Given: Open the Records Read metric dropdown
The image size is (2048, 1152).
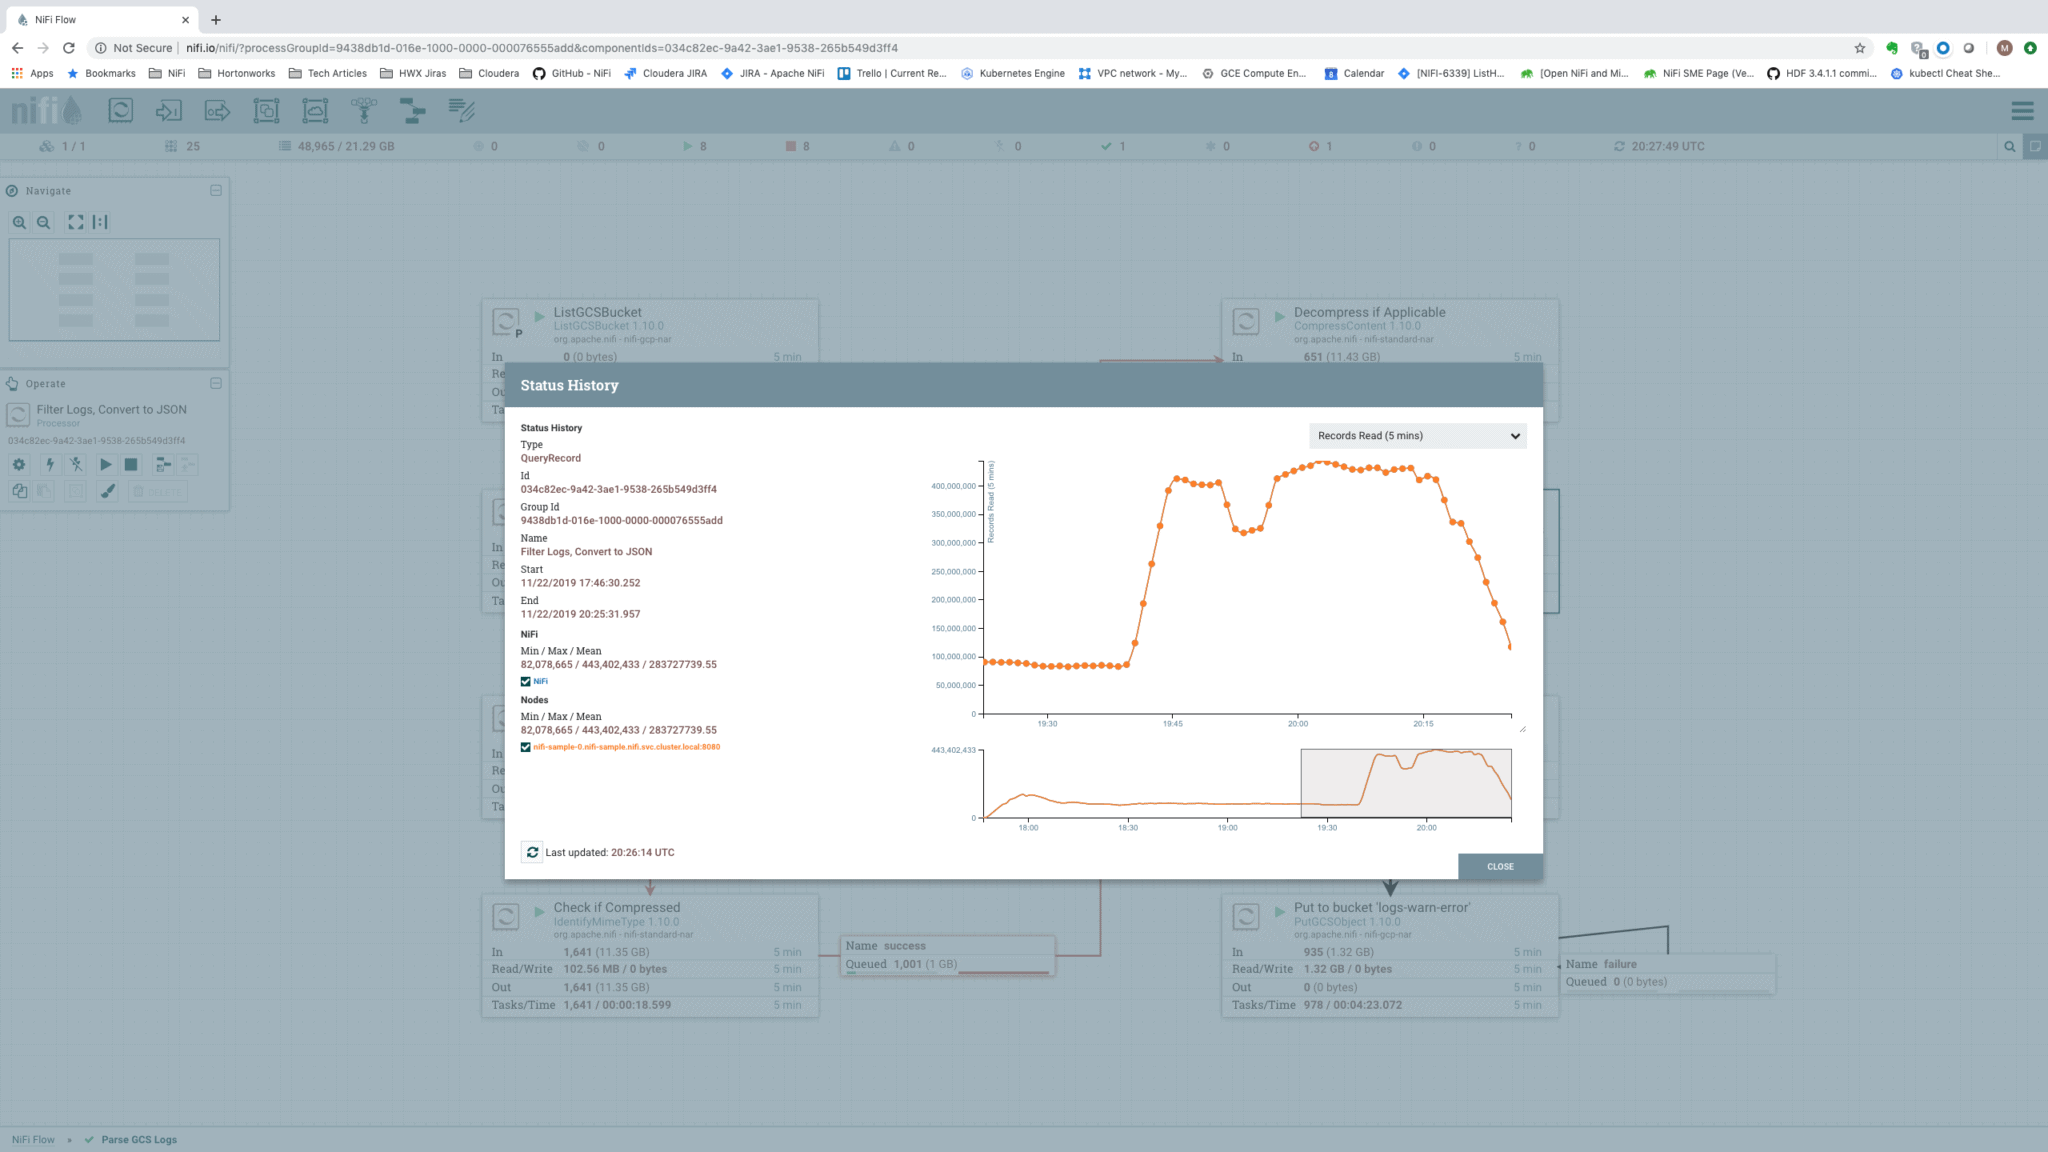Looking at the screenshot, I should tap(1417, 435).
